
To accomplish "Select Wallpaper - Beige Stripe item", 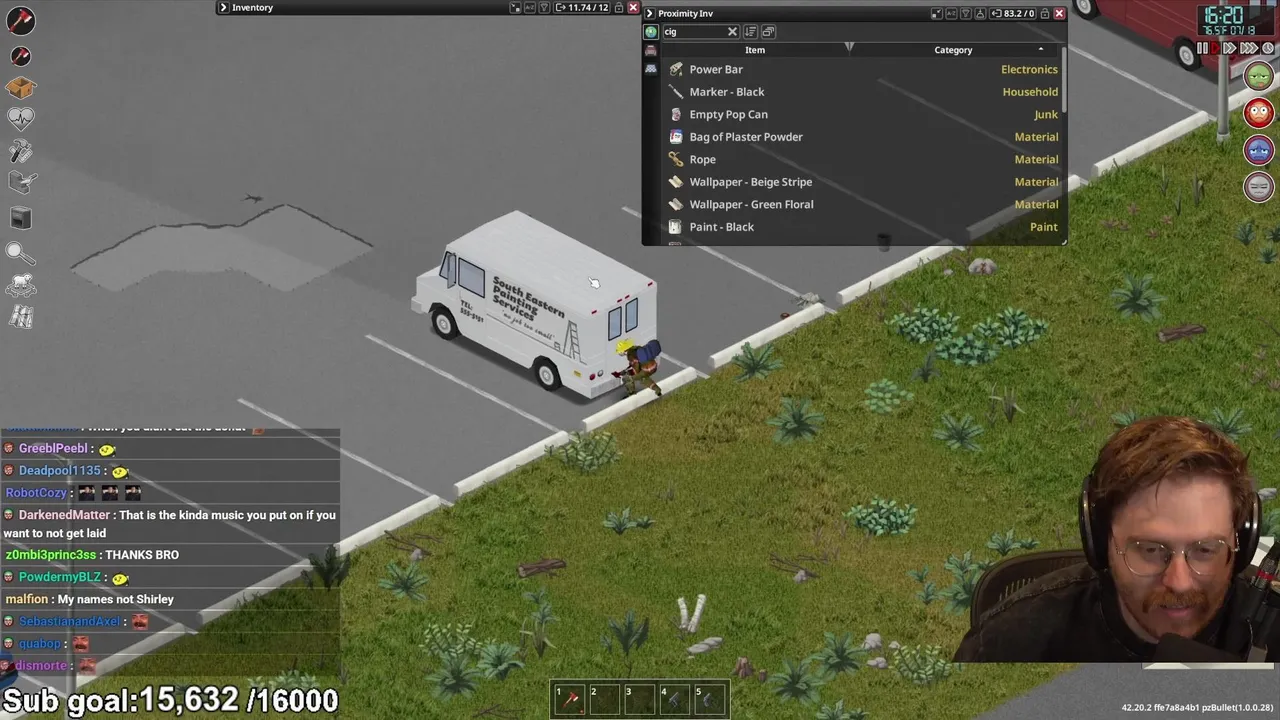I will pyautogui.click(x=862, y=182).
